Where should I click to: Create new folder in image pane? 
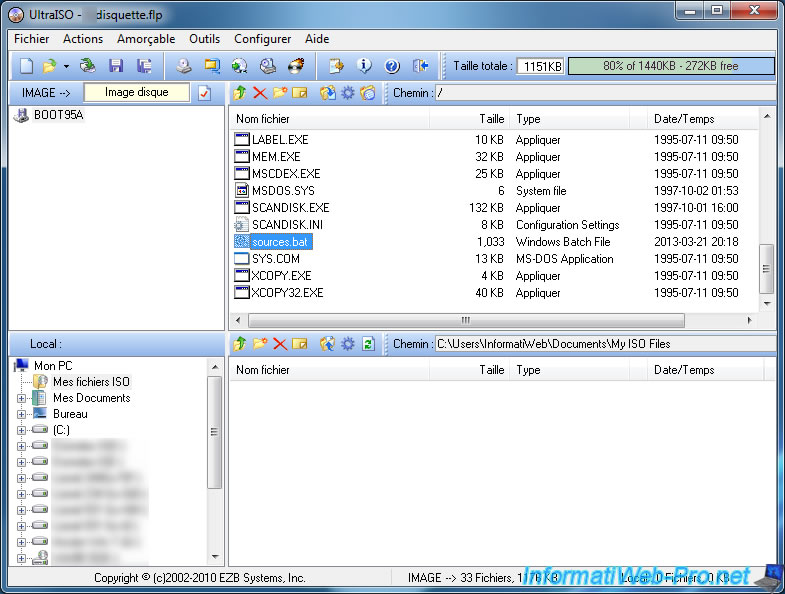pos(280,93)
